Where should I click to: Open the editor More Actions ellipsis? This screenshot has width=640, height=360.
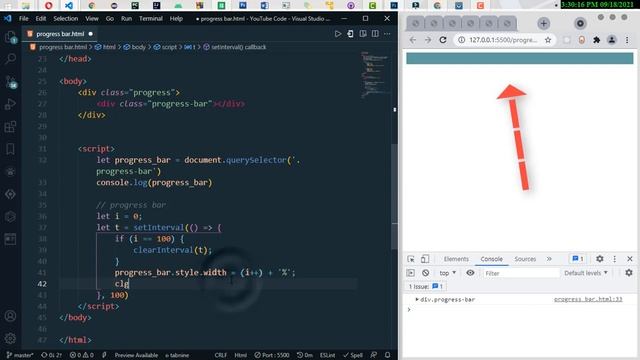pyautogui.click(x=387, y=34)
